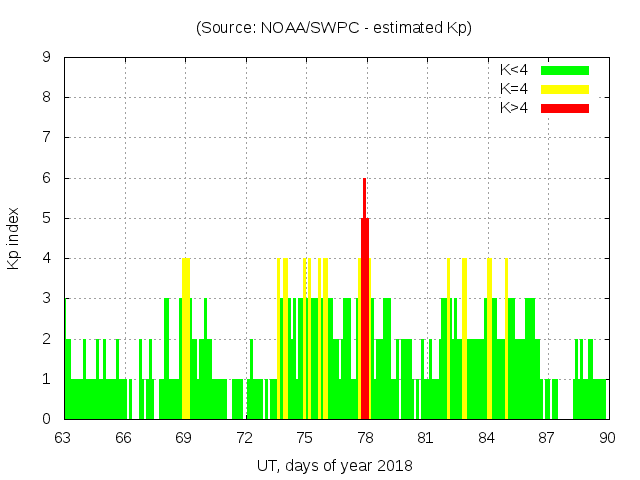Image resolution: width=640 pixels, height=480 pixels.
Task: Click the yellow K=4 legend swatch
Action: tap(565, 89)
